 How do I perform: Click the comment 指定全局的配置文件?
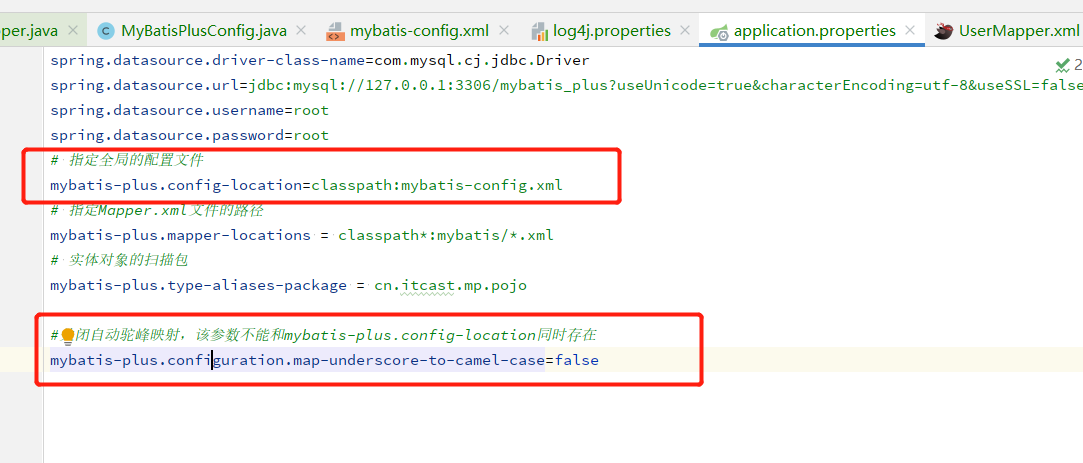click(126, 160)
